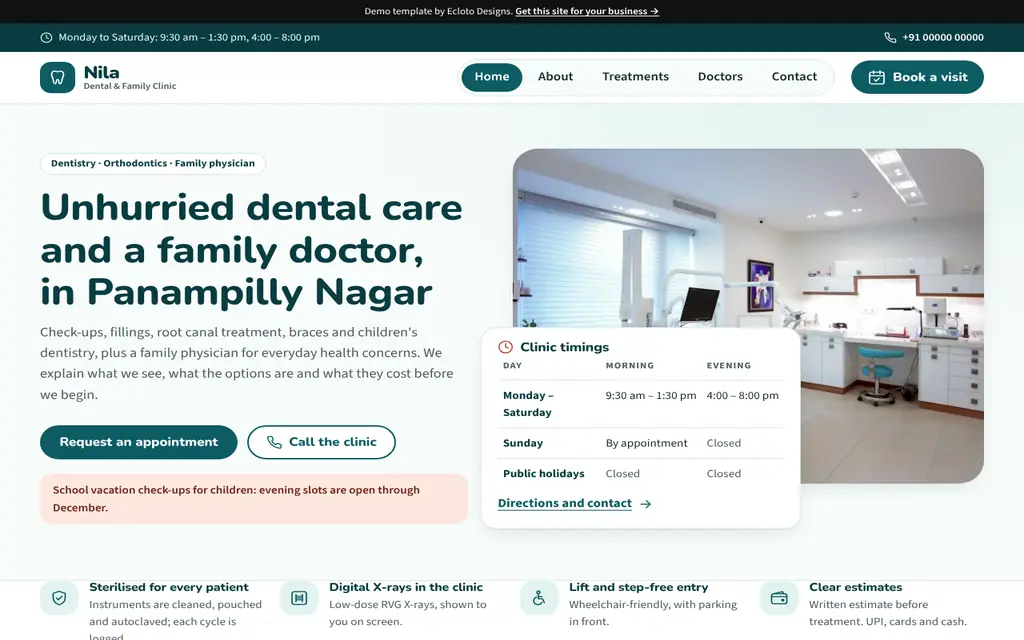Click the 4:00 – 8:00 pm table cell

pos(743,396)
